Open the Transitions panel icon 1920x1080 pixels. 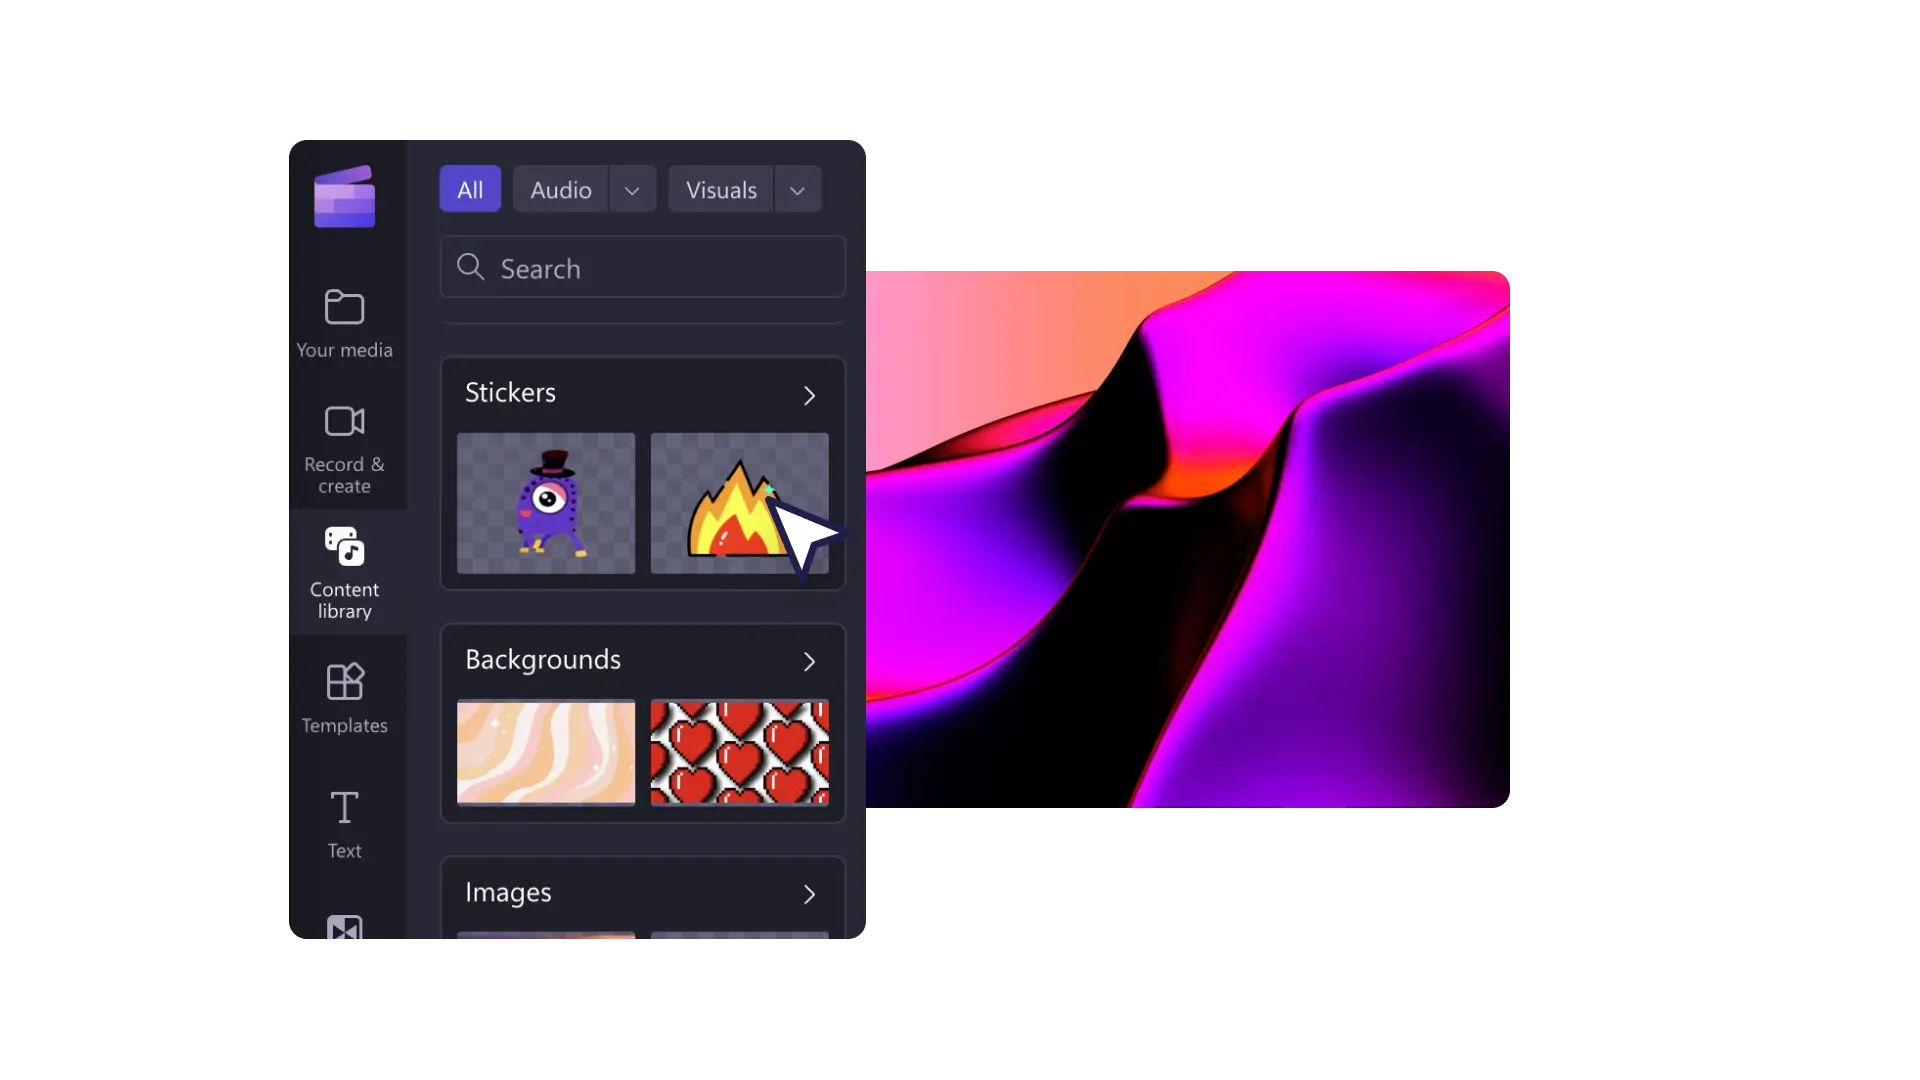pyautogui.click(x=344, y=930)
